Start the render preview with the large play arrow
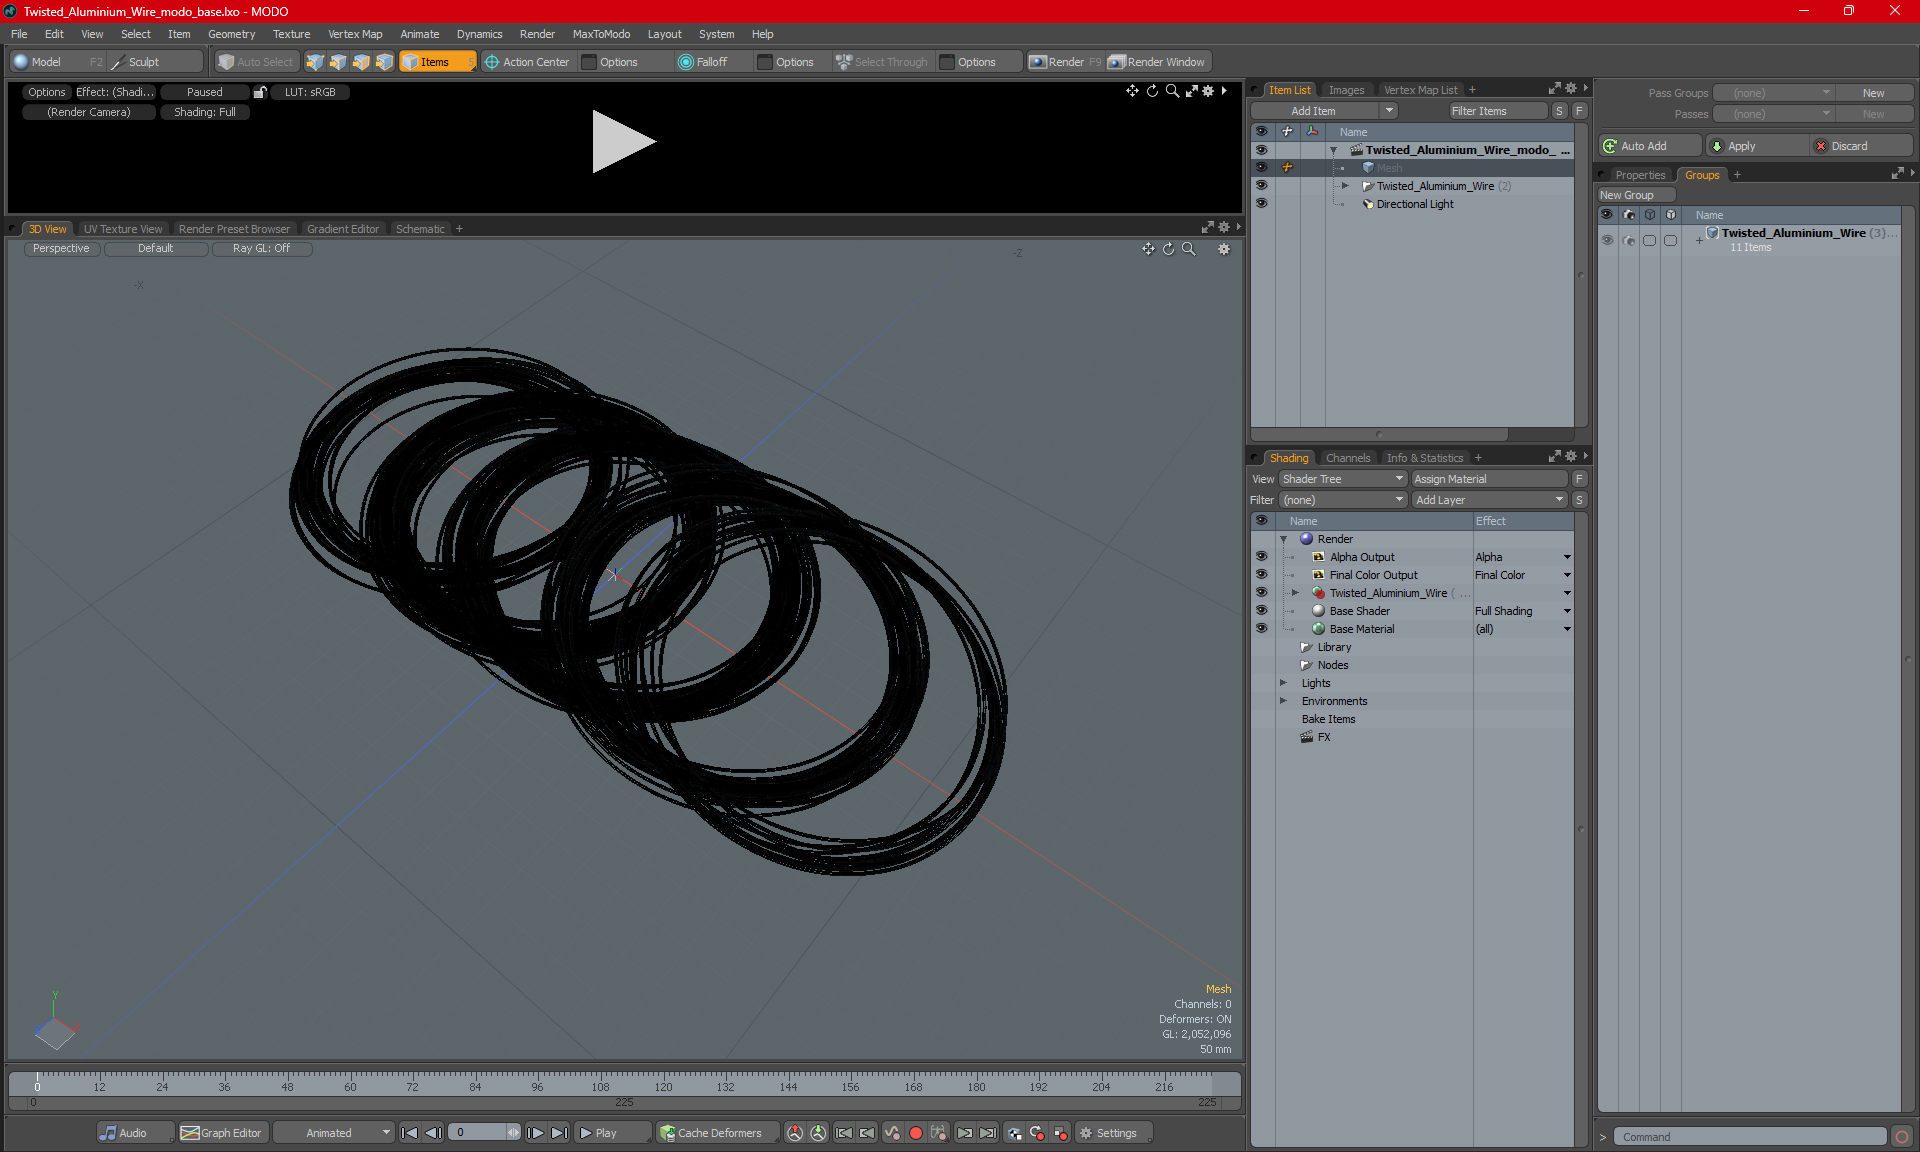 coord(622,141)
